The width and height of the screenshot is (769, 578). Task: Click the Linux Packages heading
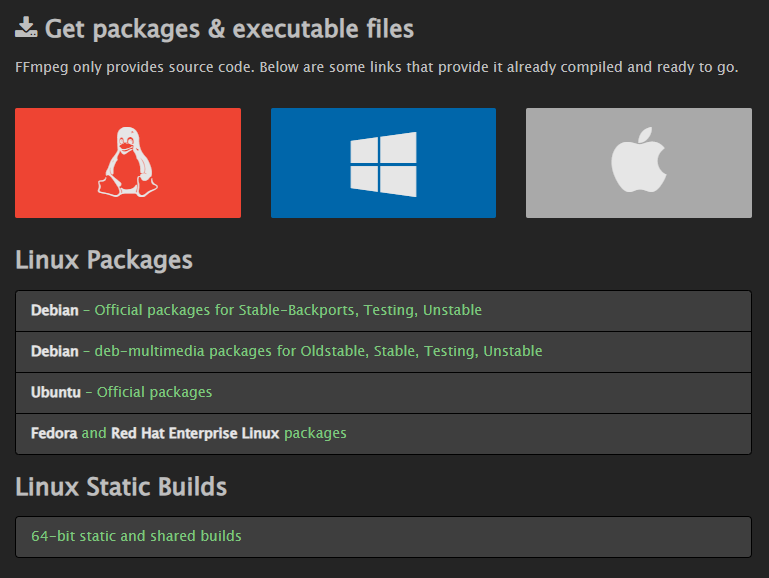[x=104, y=260]
